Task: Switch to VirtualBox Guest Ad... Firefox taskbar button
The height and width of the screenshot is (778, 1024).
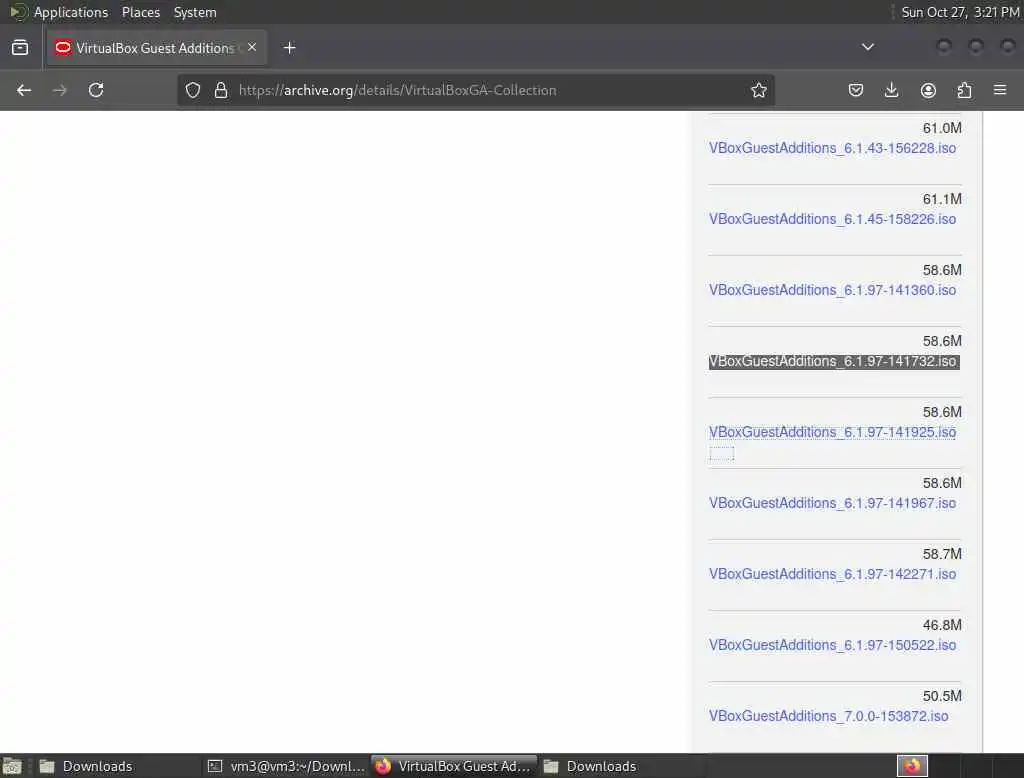Action: pyautogui.click(x=454, y=766)
